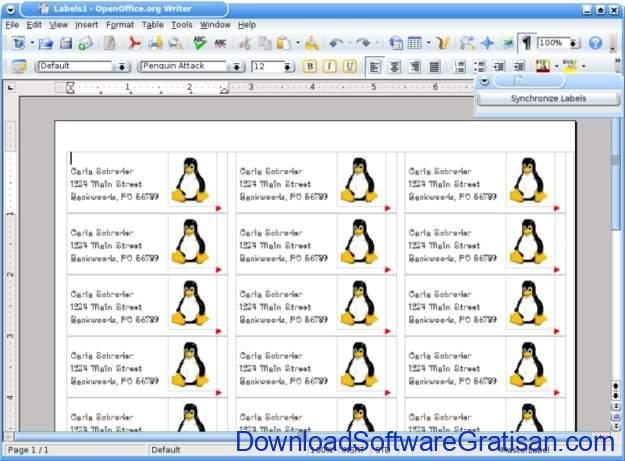625x461 pixels.
Task: Open the Help menu
Action: [247, 25]
